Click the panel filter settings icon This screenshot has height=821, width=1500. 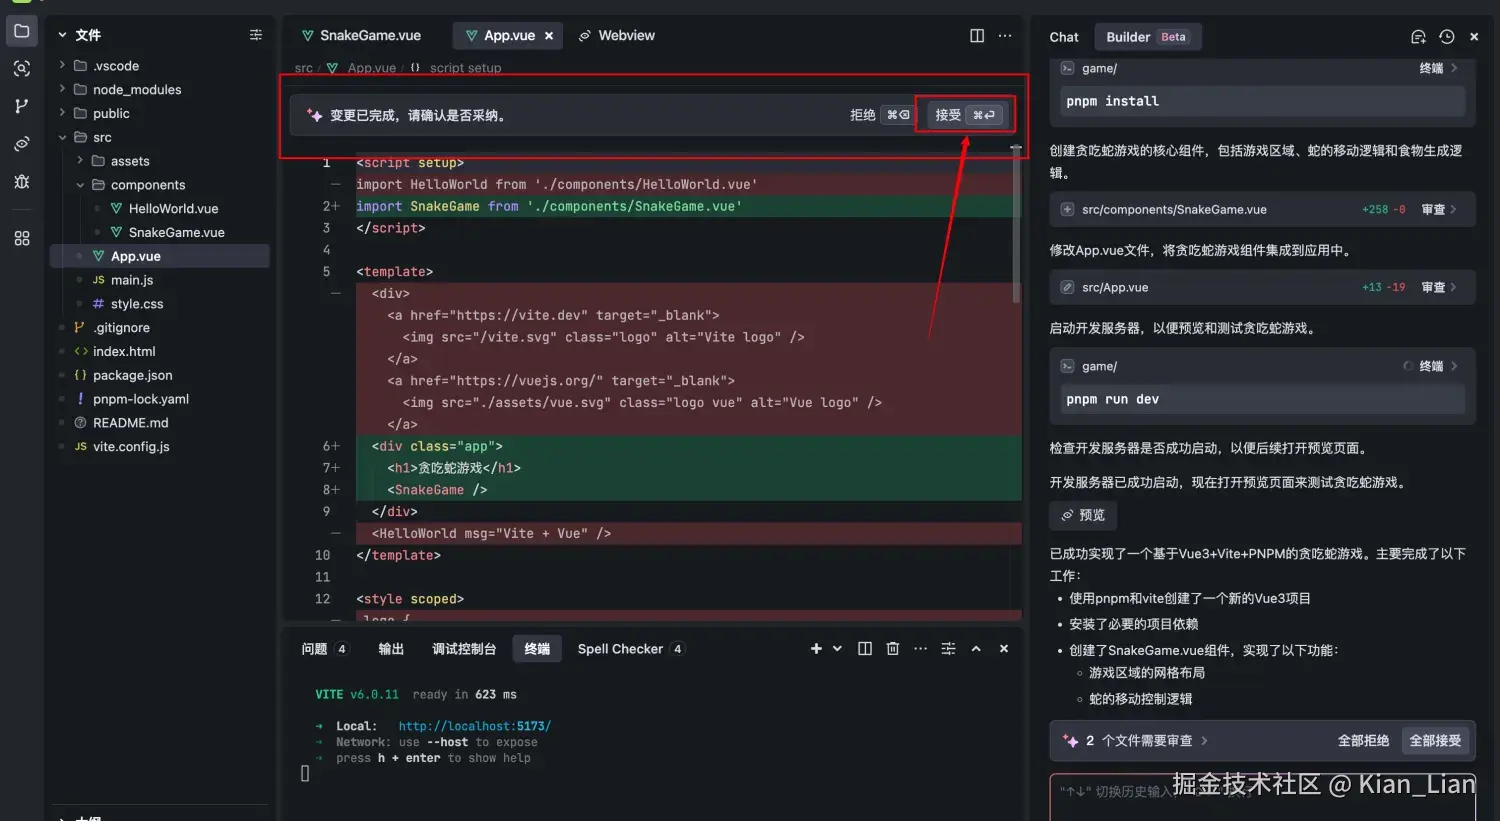(x=948, y=649)
